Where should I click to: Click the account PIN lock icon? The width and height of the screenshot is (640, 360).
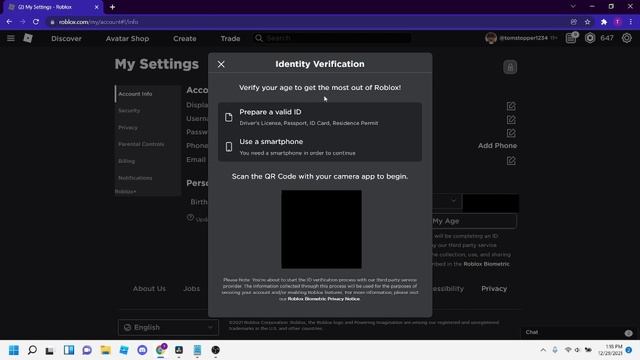(510, 67)
